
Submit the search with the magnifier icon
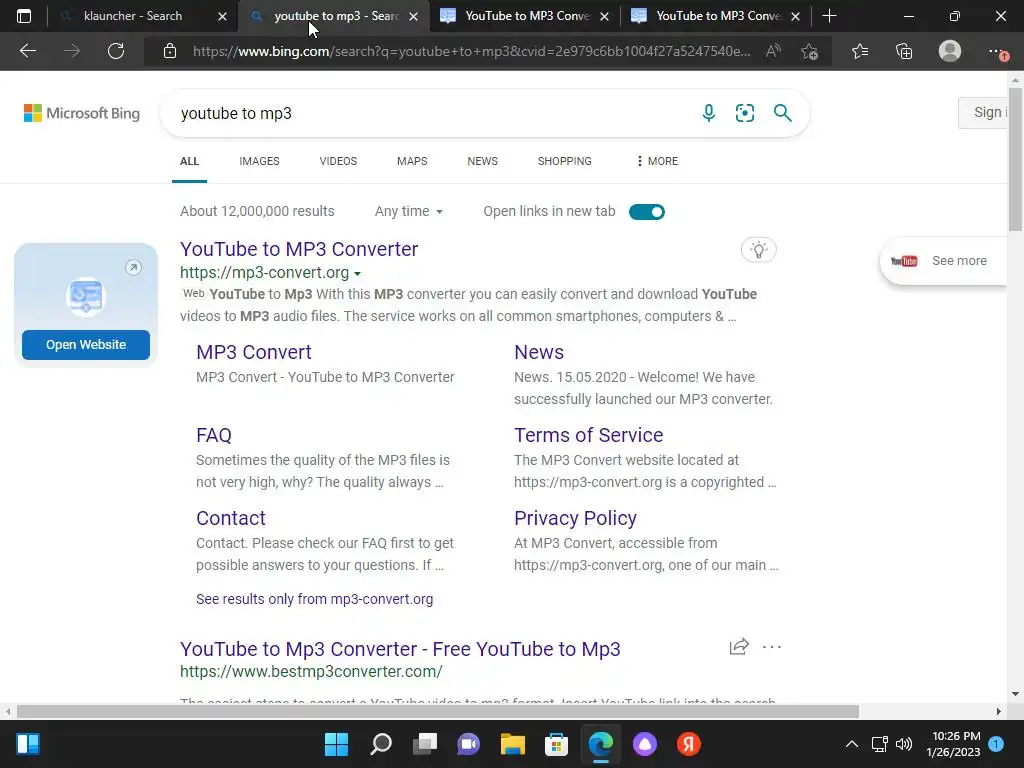coord(782,113)
